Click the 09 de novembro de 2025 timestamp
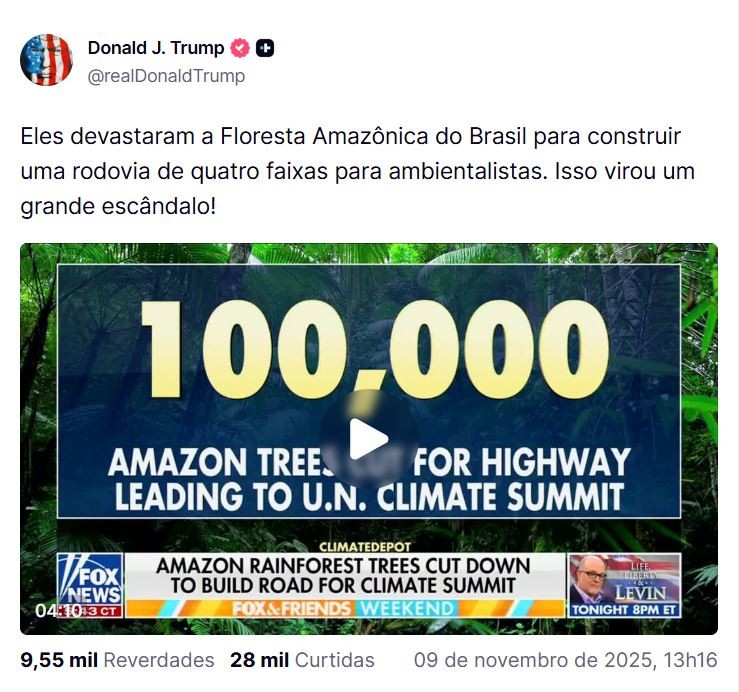739x692 pixels. (x=565, y=660)
